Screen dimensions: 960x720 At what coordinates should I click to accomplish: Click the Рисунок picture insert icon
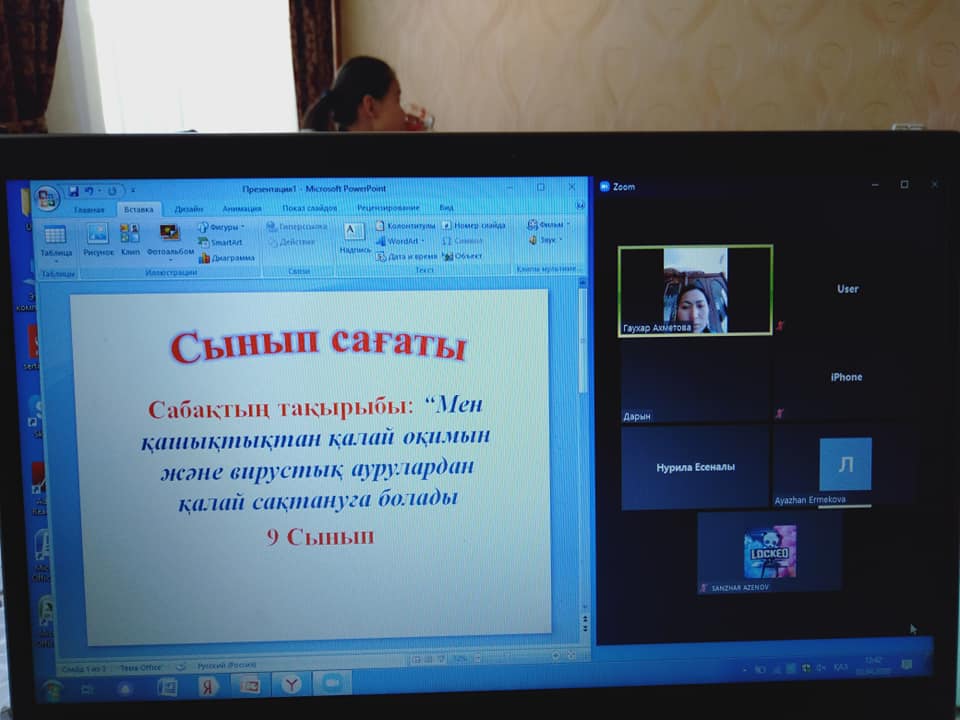click(x=98, y=240)
